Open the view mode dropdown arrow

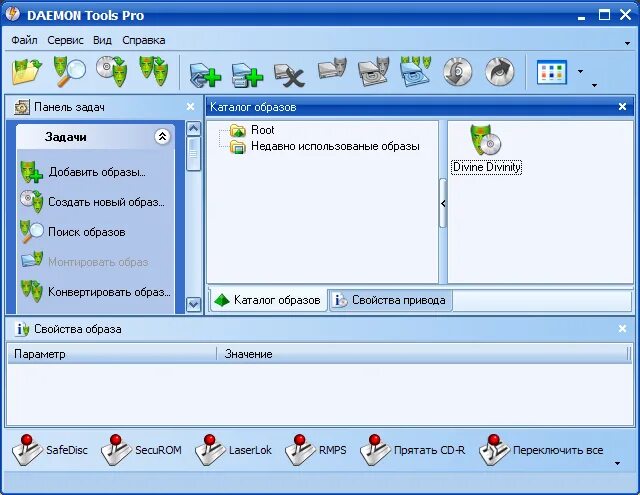(x=580, y=72)
